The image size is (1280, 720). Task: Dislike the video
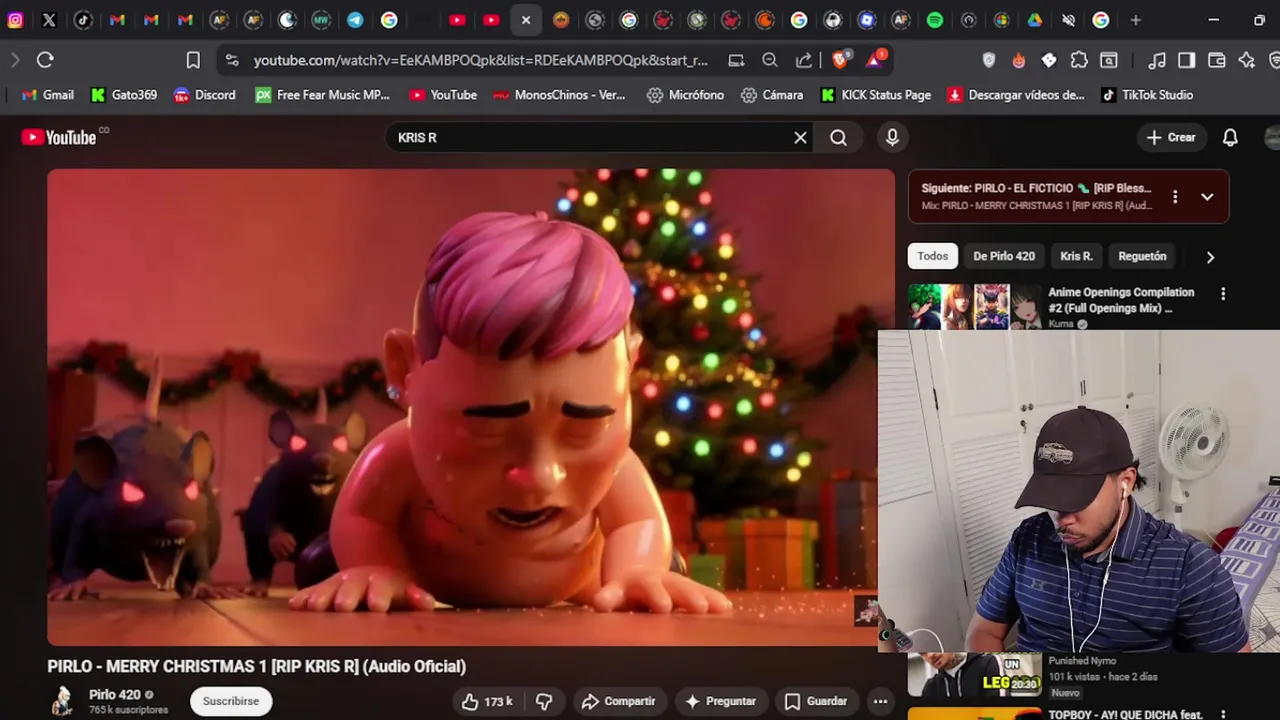(x=544, y=701)
